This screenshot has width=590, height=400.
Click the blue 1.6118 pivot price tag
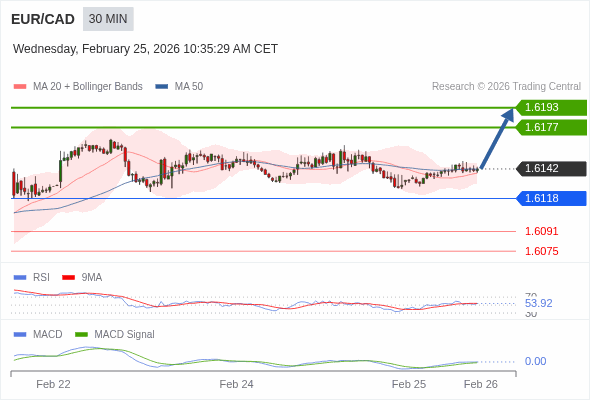coord(551,198)
